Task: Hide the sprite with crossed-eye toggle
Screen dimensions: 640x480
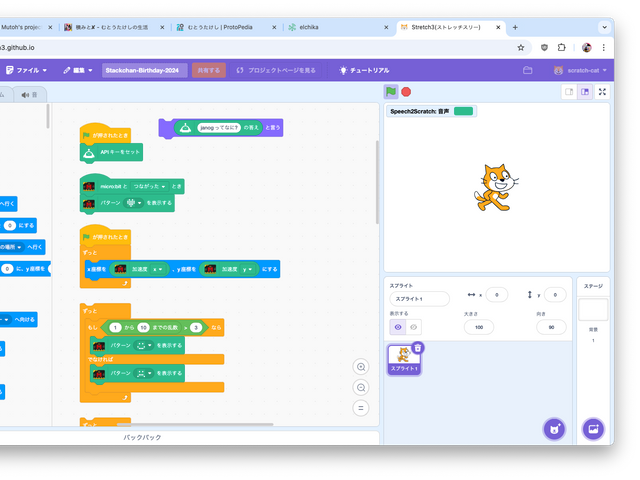Action: pos(415,327)
